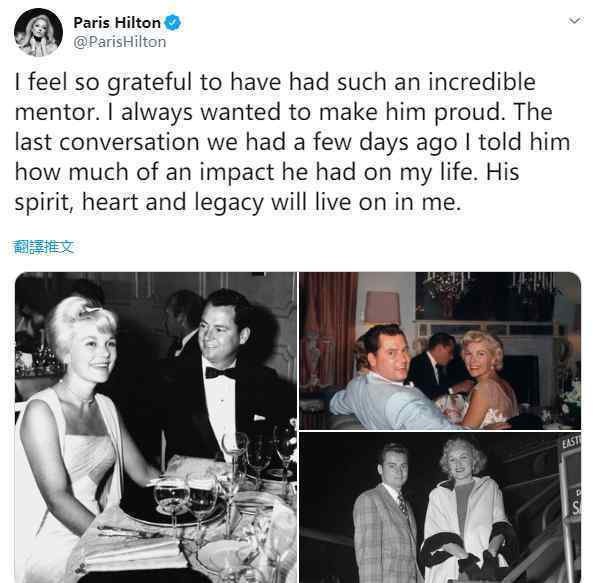Open Paris Hilton's profile avatar

point(38,33)
